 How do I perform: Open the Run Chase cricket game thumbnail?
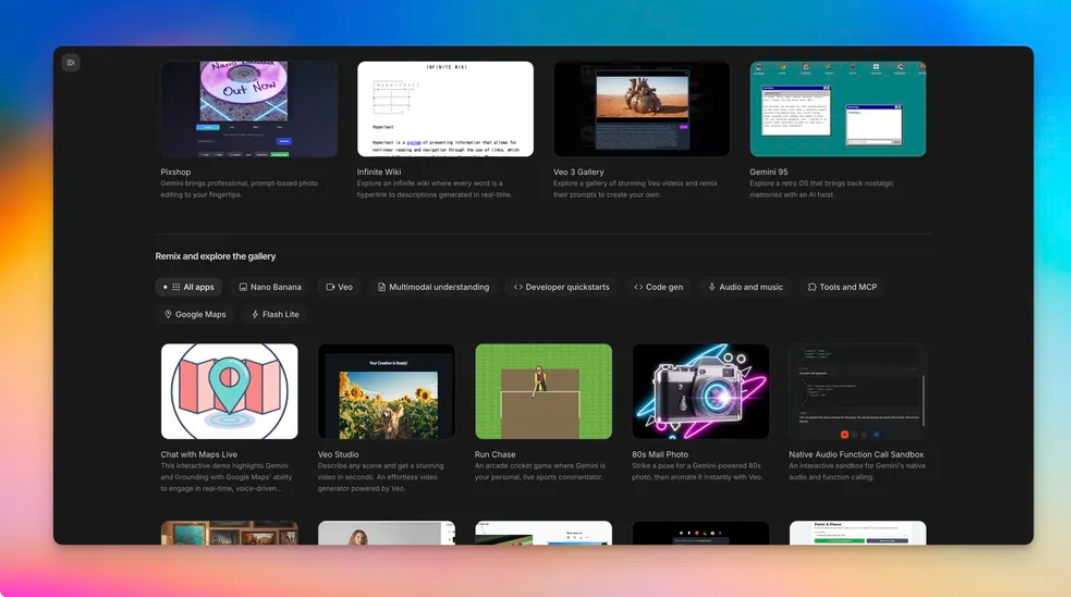(x=542, y=390)
